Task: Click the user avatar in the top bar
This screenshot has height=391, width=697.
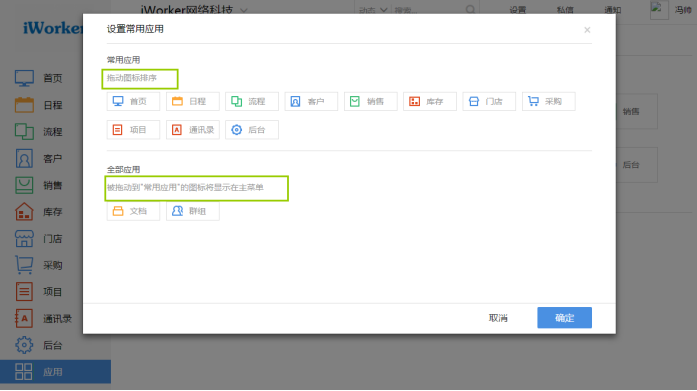Action: point(659,10)
